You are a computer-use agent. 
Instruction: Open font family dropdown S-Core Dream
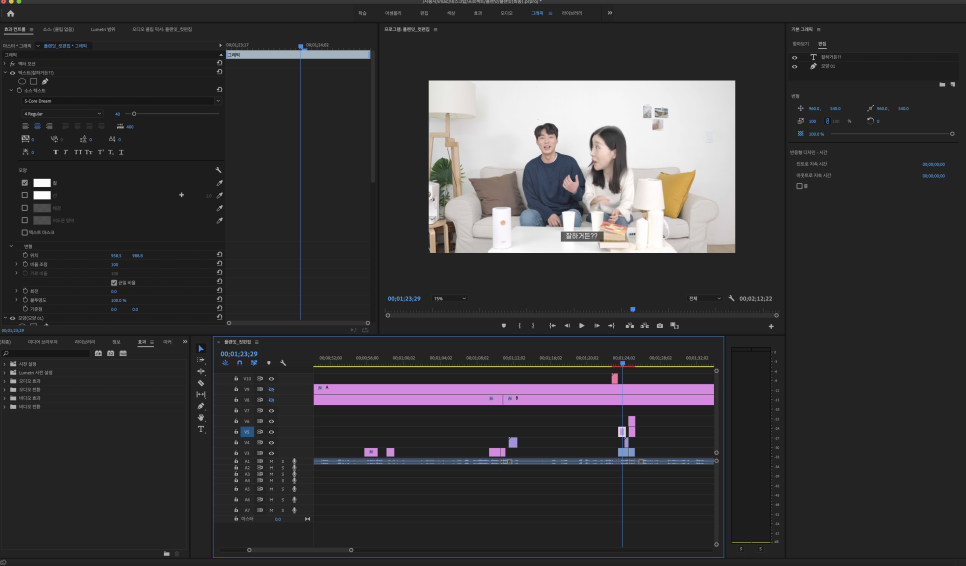[x=121, y=101]
